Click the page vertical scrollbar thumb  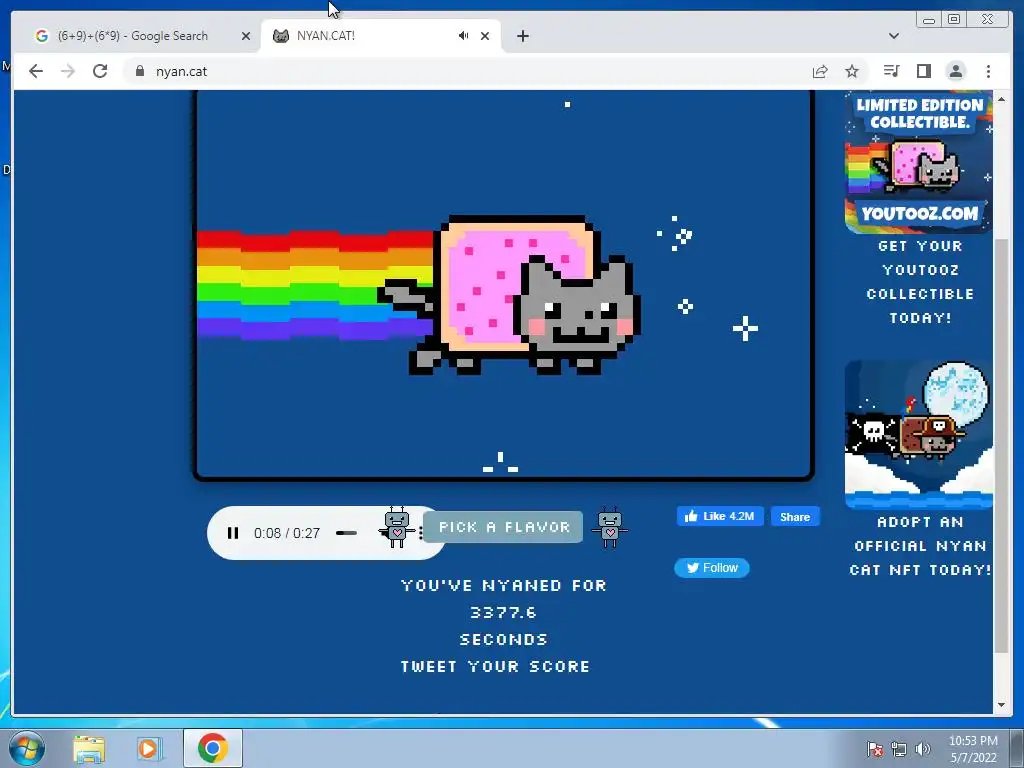click(1001, 445)
